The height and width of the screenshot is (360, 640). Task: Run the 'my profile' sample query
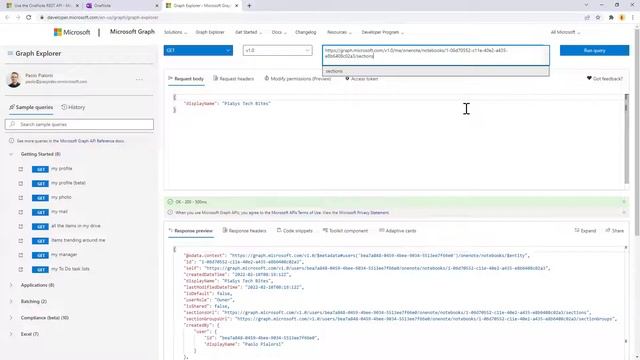pyautogui.click(x=61, y=169)
